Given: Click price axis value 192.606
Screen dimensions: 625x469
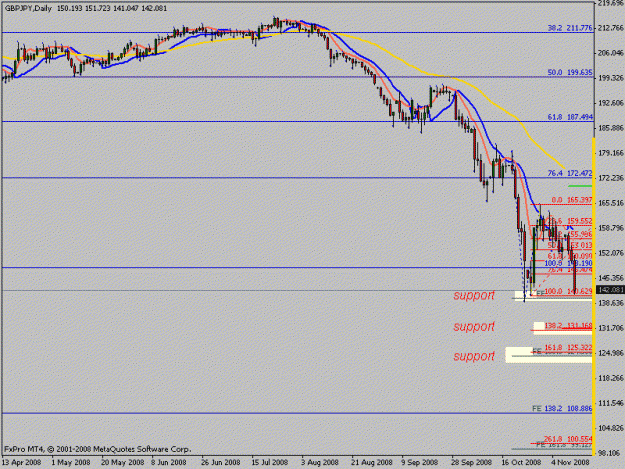Looking at the screenshot, I should coord(611,103).
